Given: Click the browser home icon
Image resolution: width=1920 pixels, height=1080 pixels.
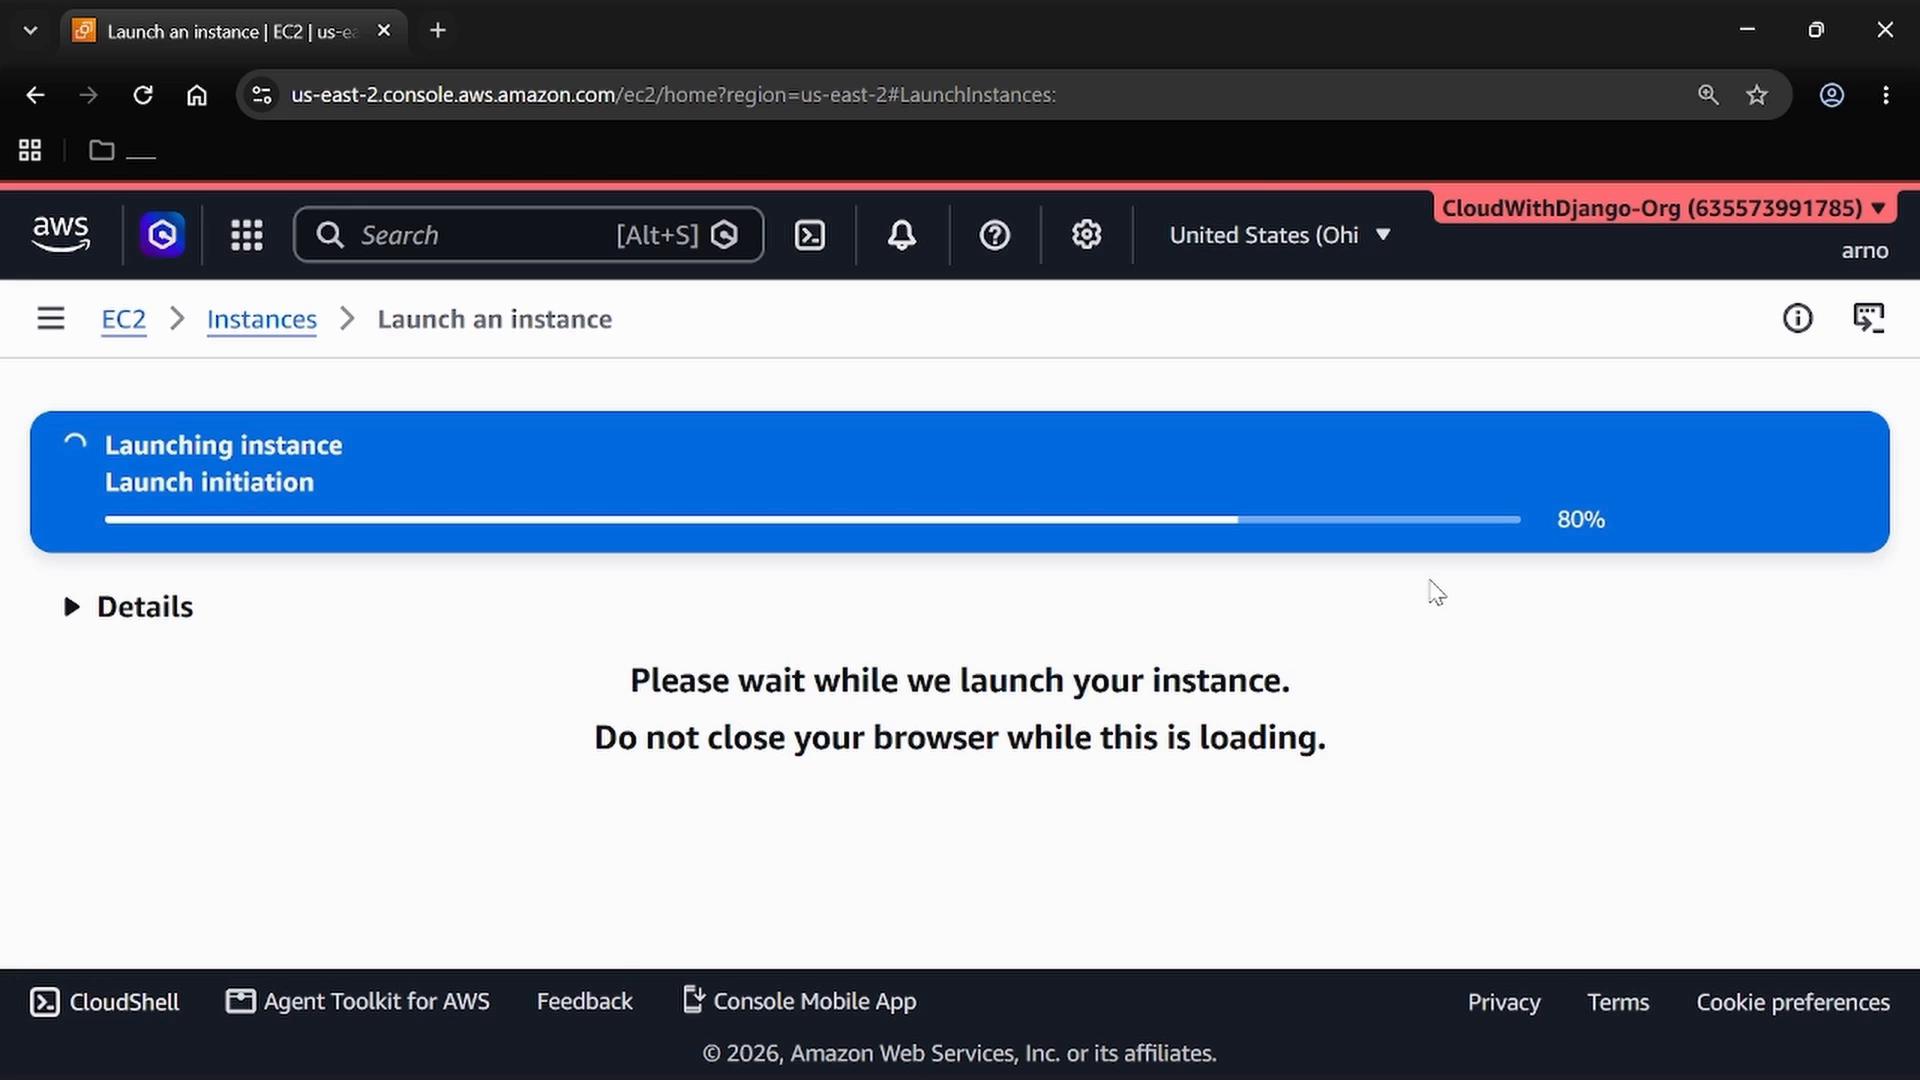Looking at the screenshot, I should (197, 95).
